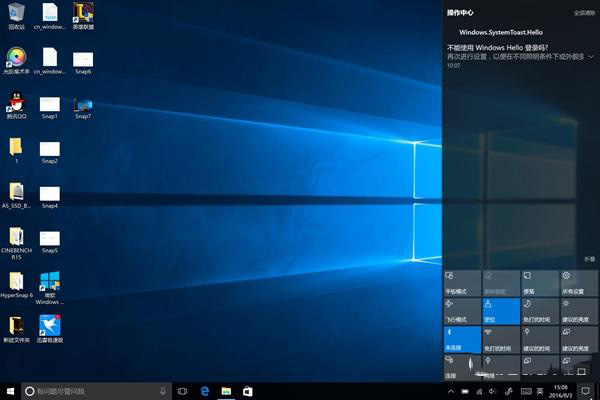Open the 连接 Connect quick action tile
Screen dimensions: 600x400
click(462, 367)
